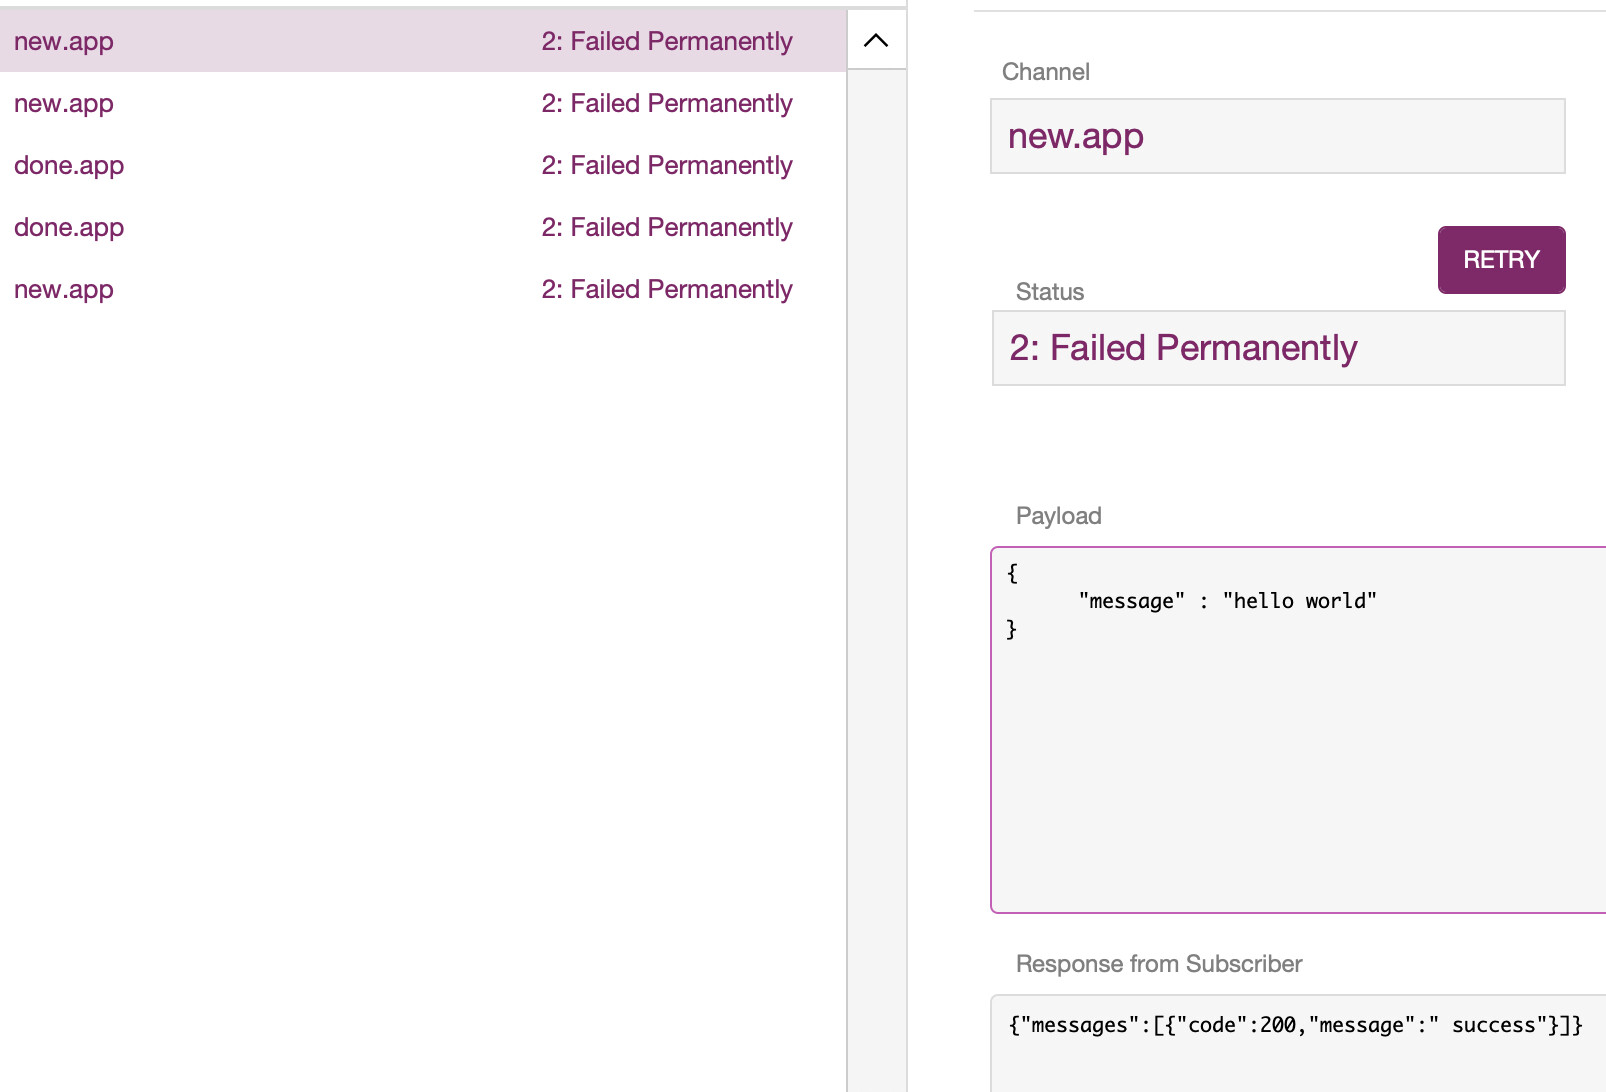Select the second new.app entry in list

coord(64,103)
